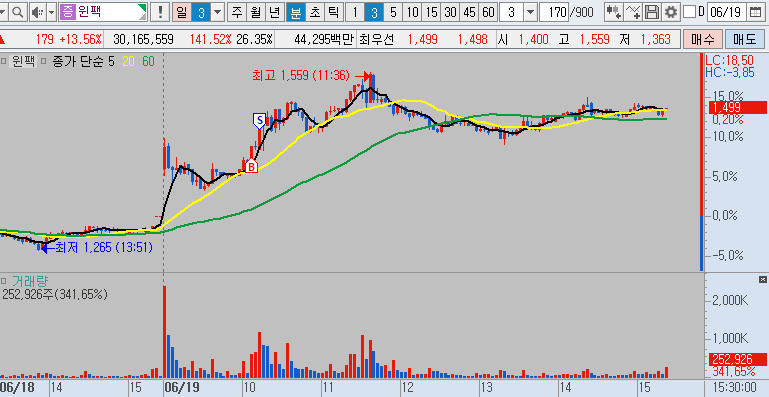Choose the 1-minute interval button
The image size is (769, 397).
[x=355, y=12]
